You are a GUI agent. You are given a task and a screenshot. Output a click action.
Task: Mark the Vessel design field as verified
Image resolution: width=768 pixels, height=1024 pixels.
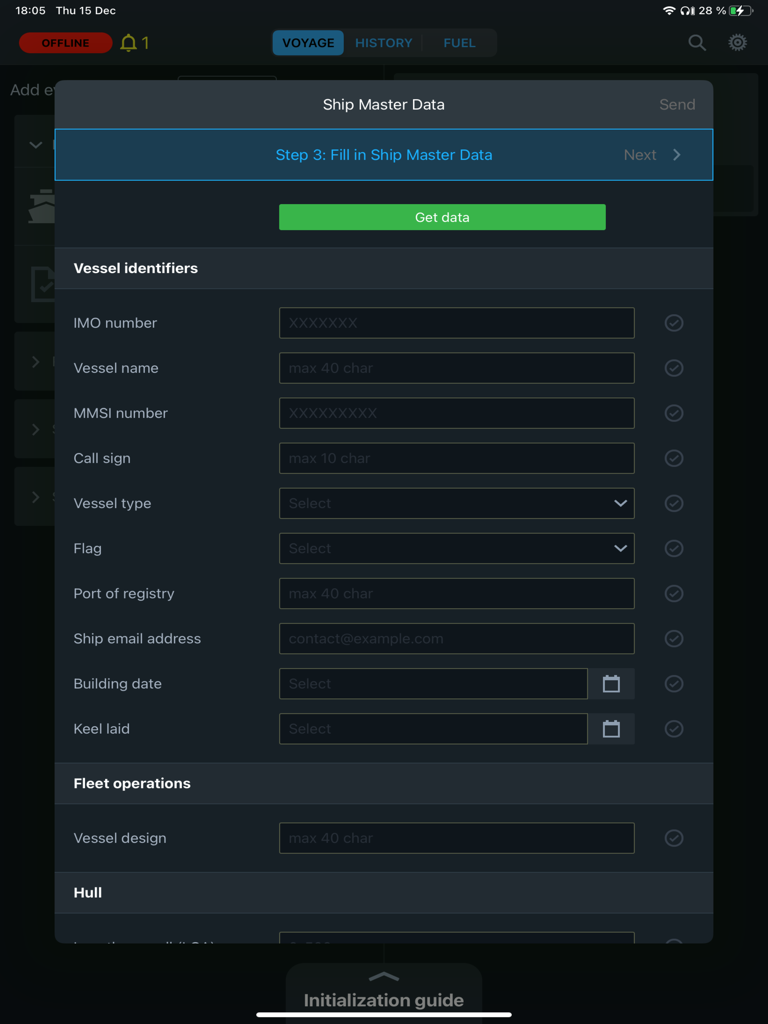pyautogui.click(x=673, y=838)
